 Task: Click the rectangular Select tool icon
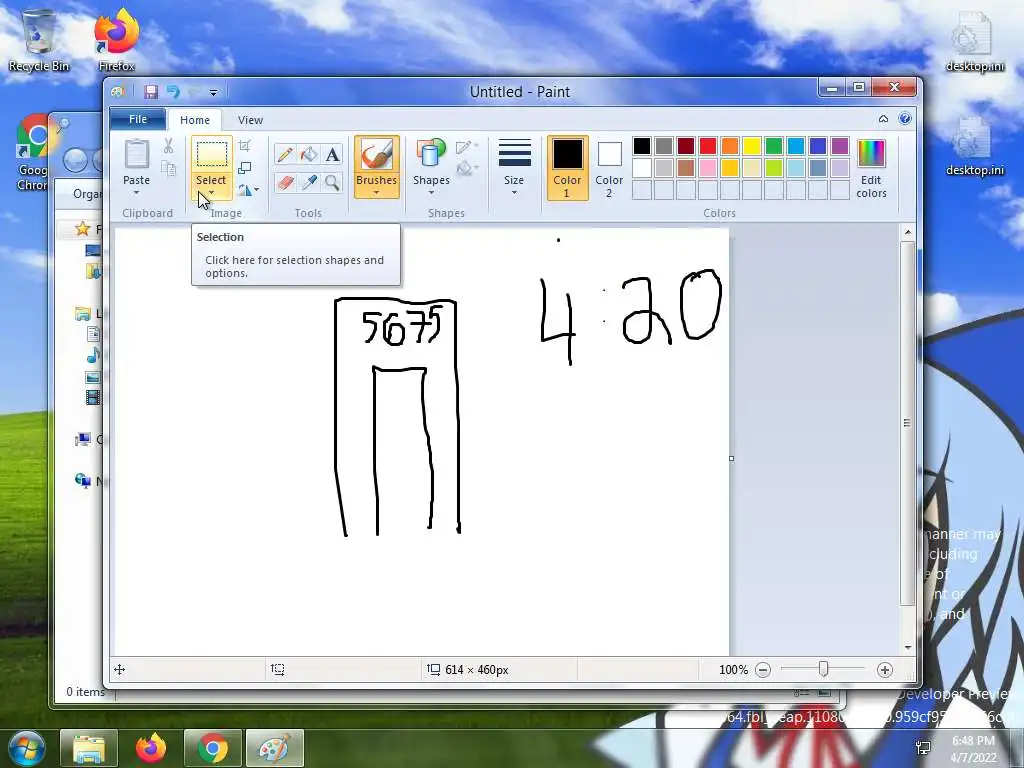click(212, 154)
